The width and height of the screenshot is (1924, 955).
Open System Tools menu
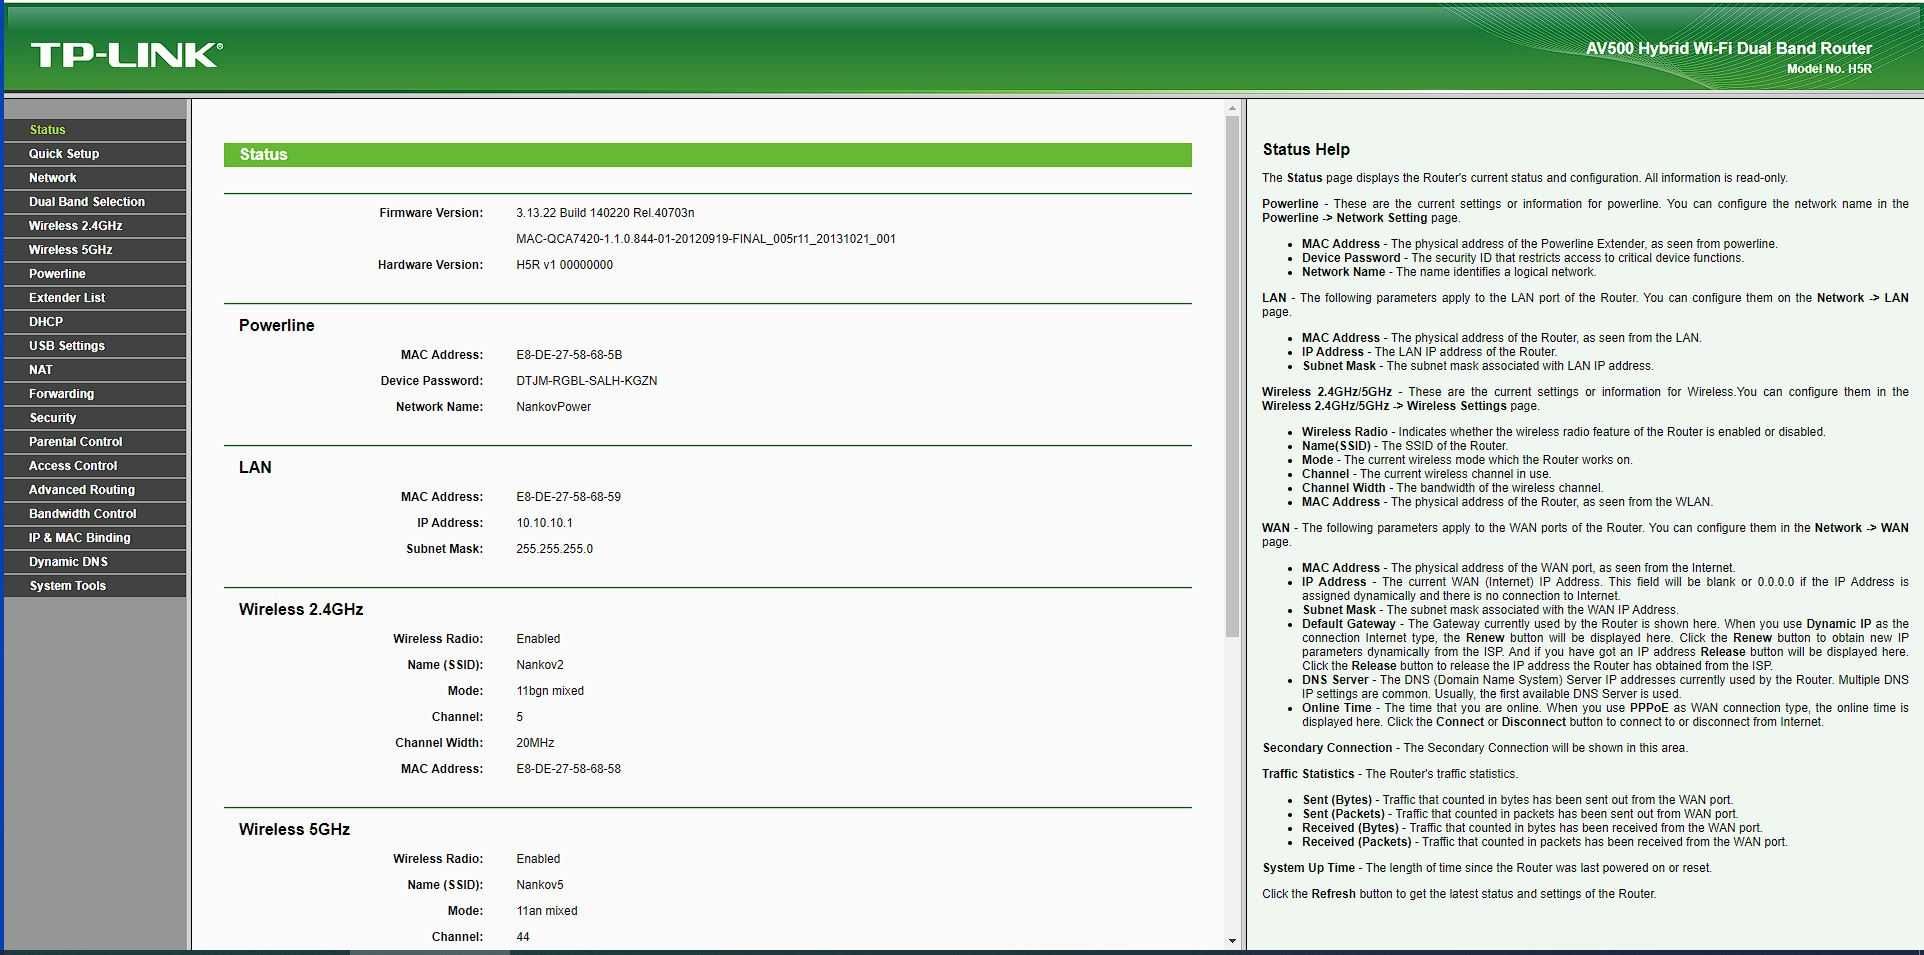[x=95, y=586]
